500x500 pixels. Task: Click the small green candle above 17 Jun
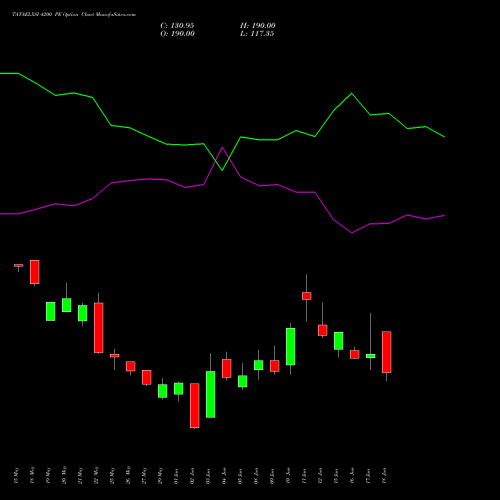[371, 356]
